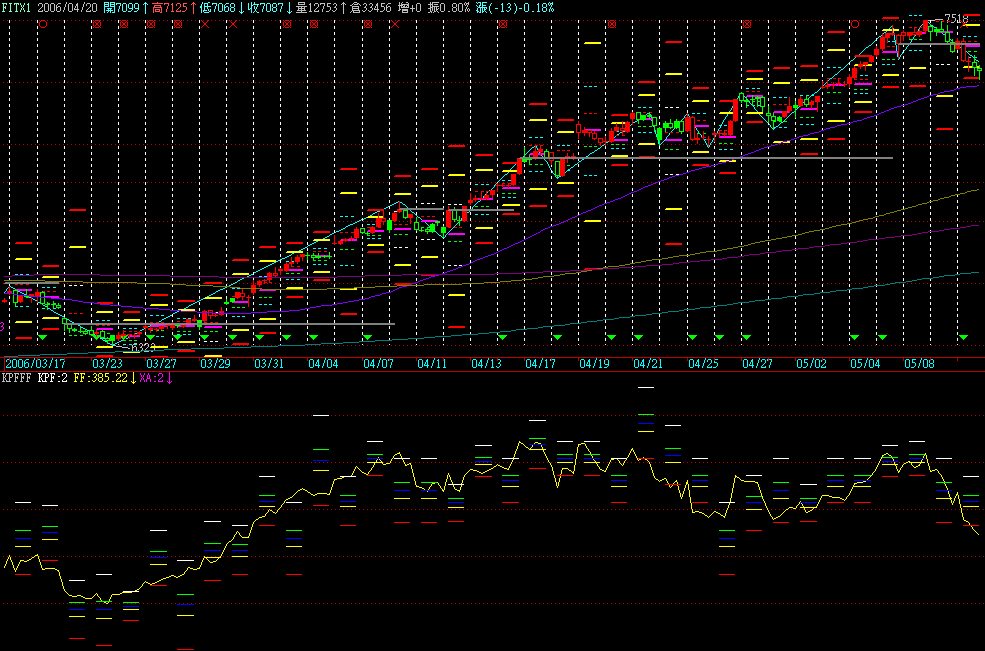The height and width of the screenshot is (651, 985).
Task: Select the 04/19 date axis label
Action: (593, 363)
